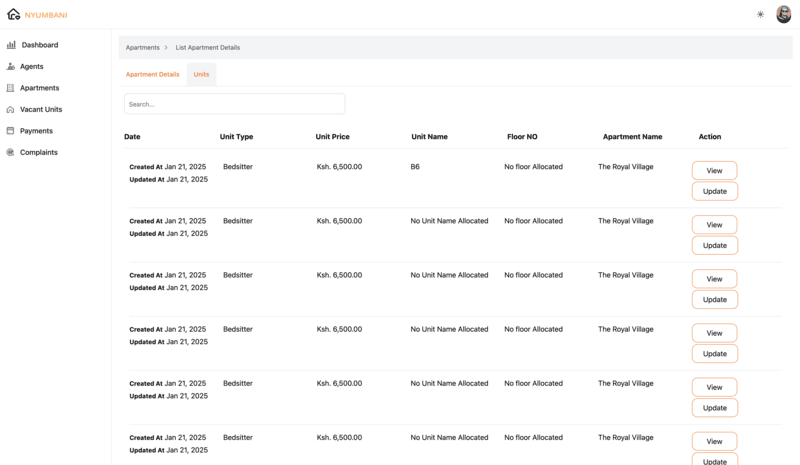The image size is (800, 465).
Task: Click the Vacant Units house icon
Action: pos(11,110)
